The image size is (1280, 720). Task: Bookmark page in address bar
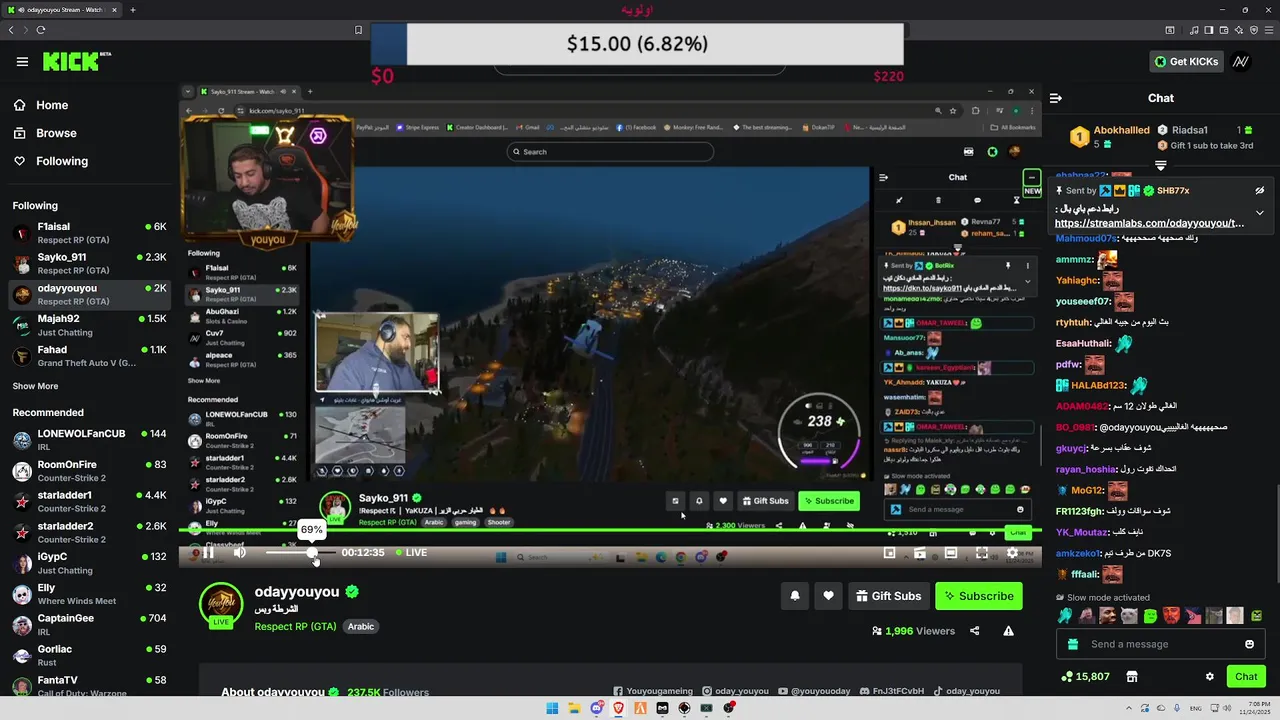point(358,30)
